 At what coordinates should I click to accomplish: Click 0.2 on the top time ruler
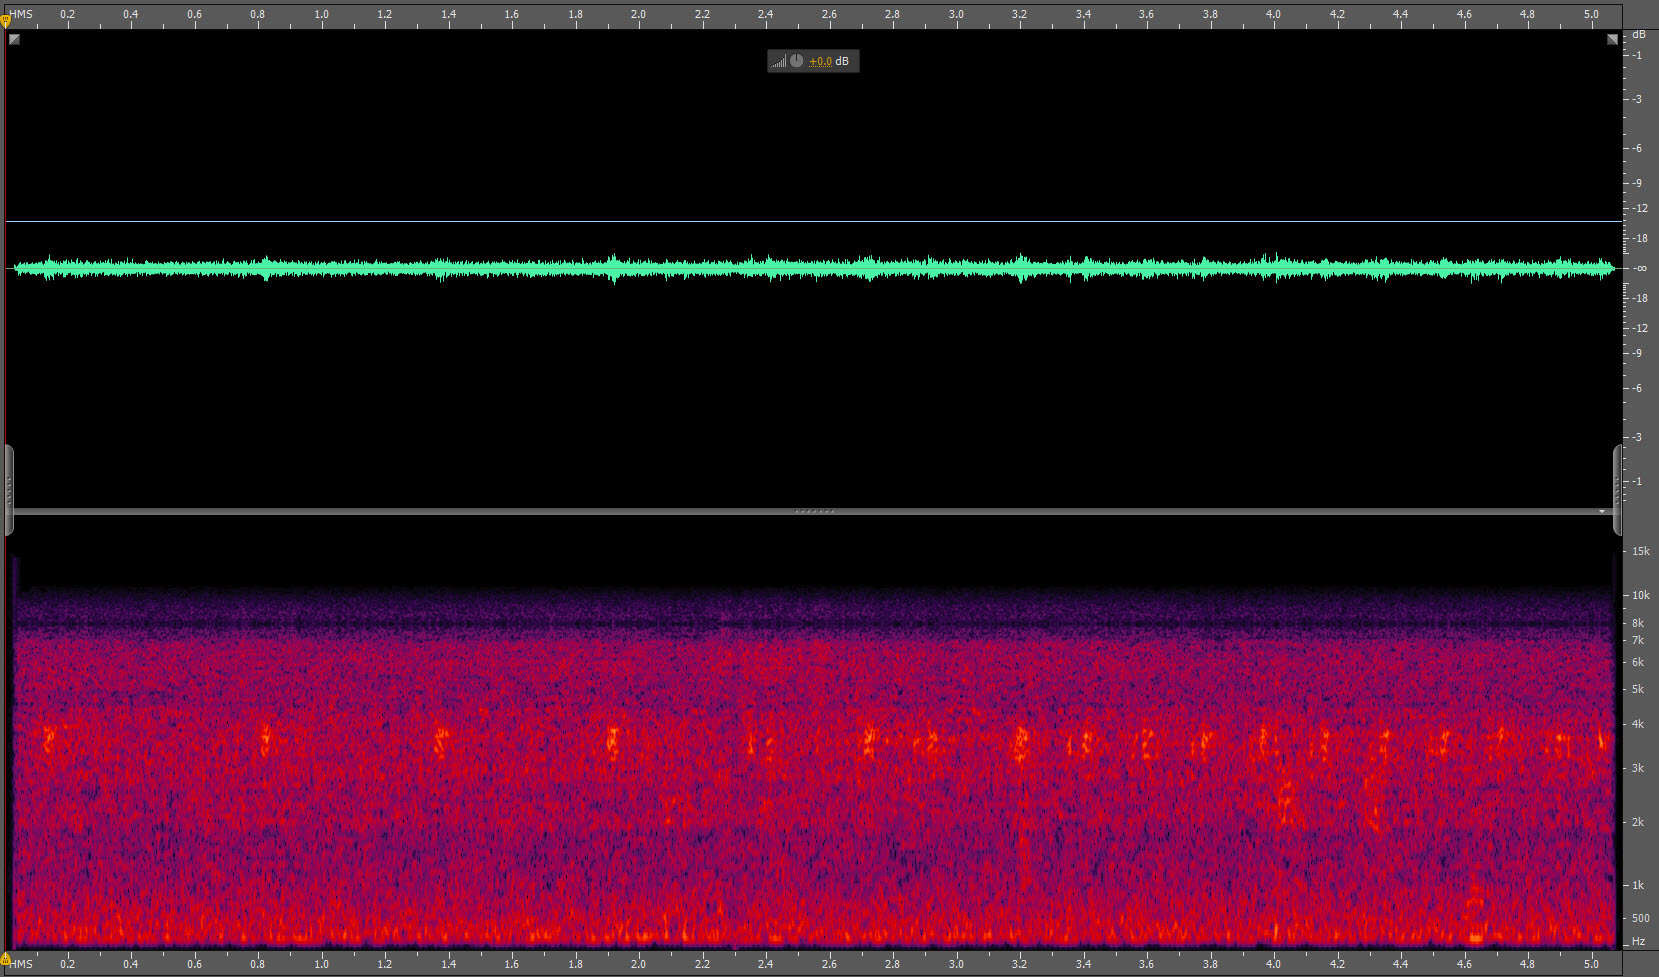coord(67,14)
